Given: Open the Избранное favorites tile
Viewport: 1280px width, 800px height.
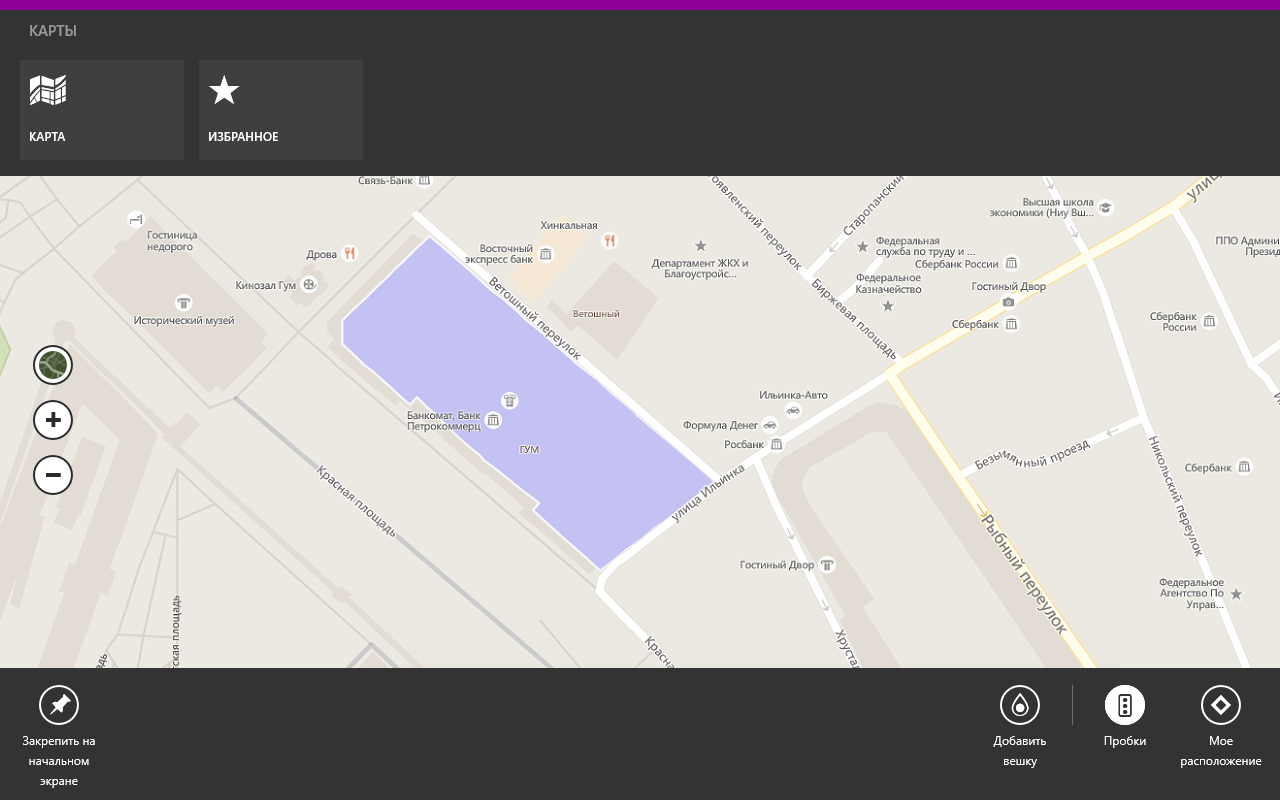Looking at the screenshot, I should (280, 110).
